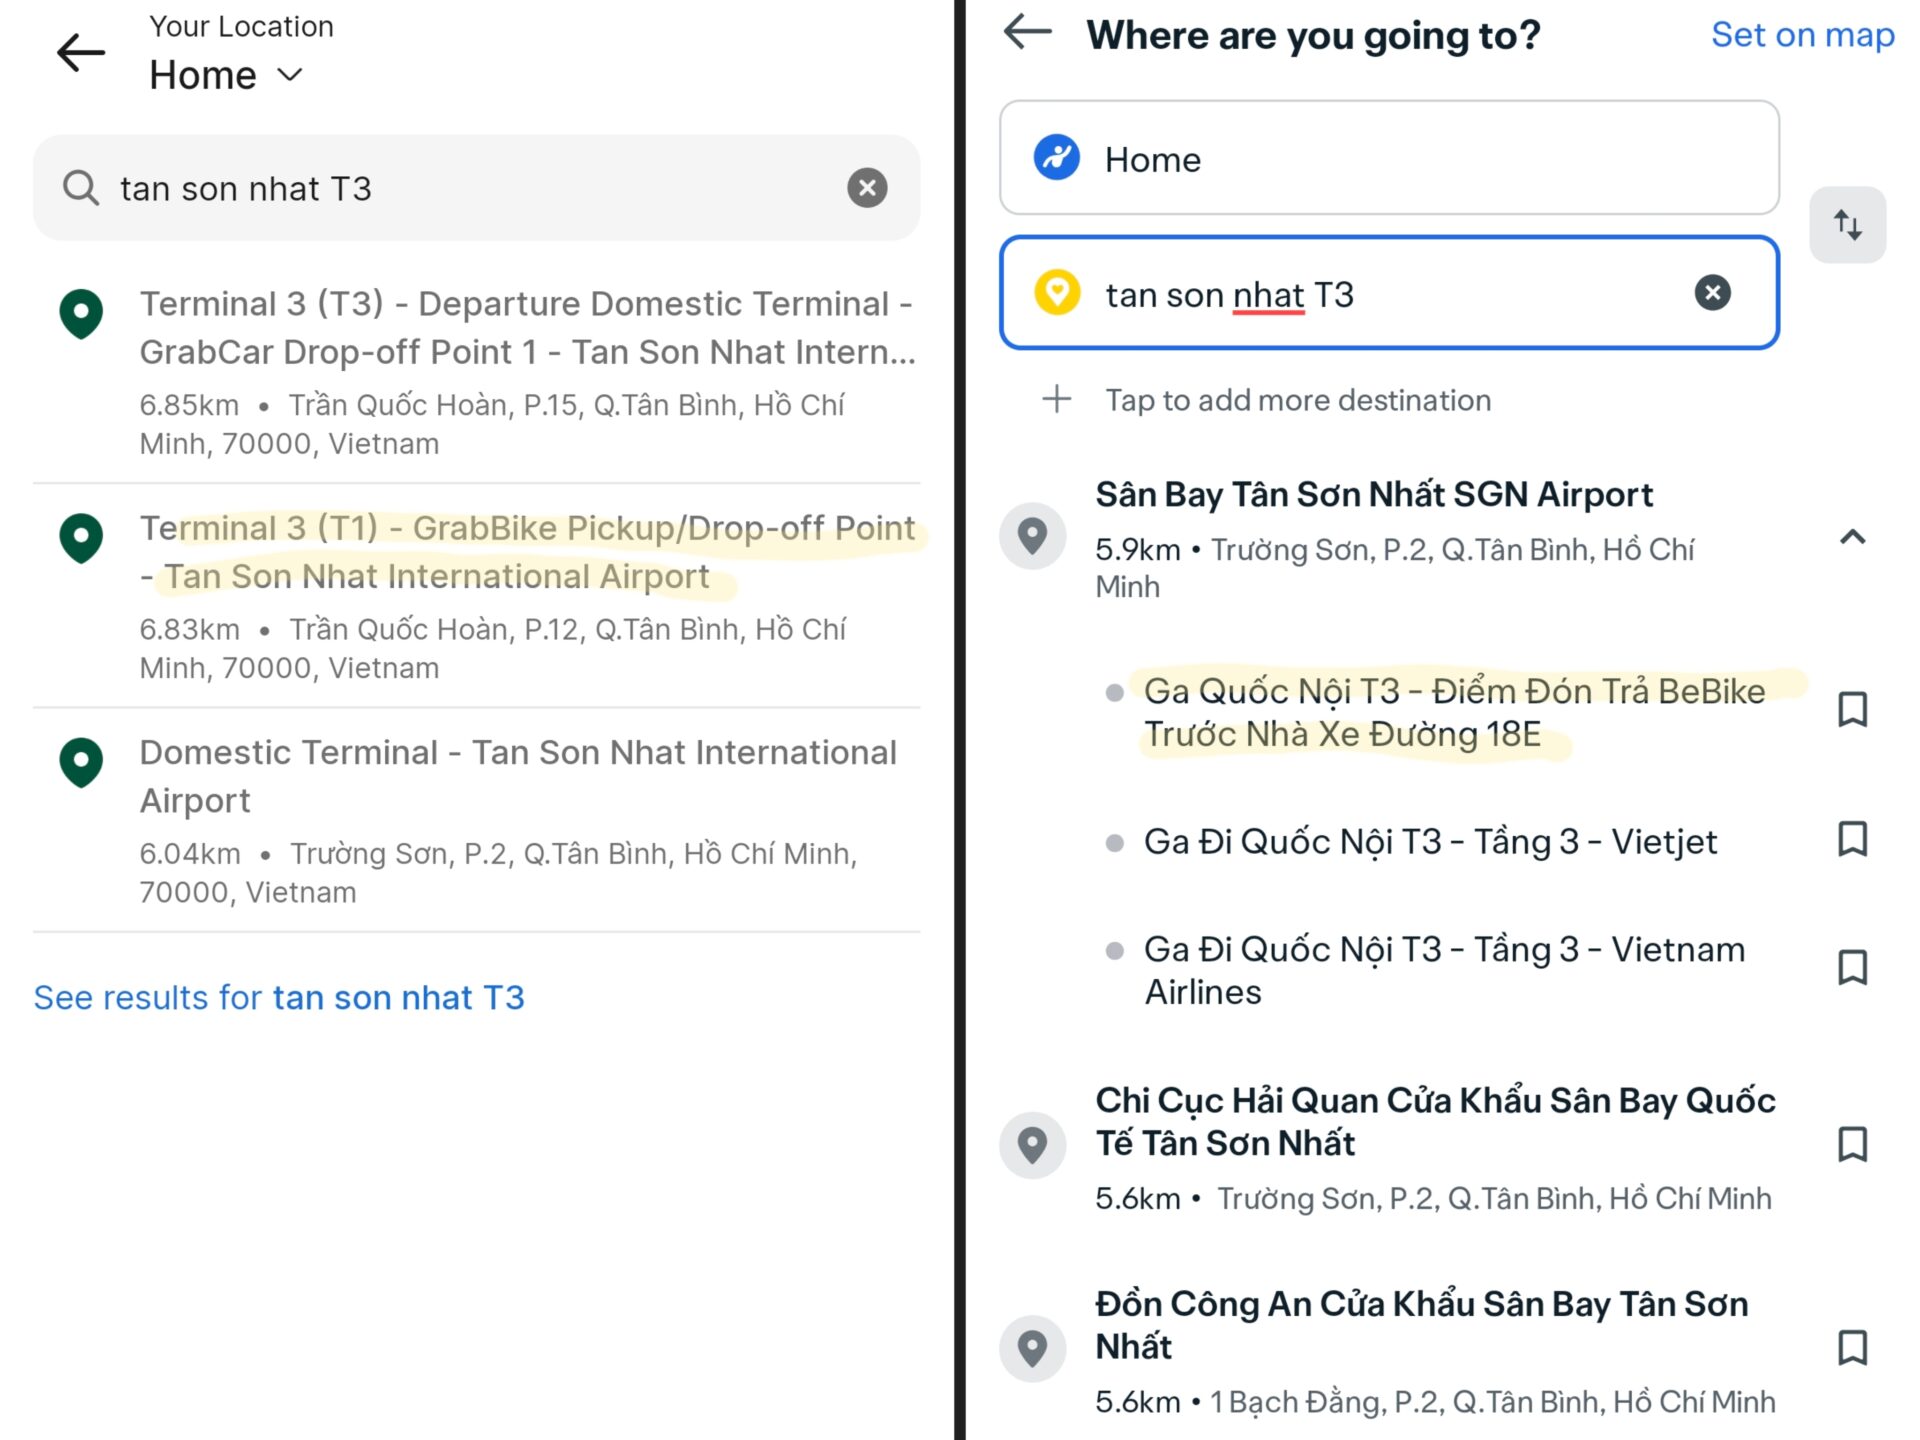Open See results for tan son nhat T3
Image resolution: width=1920 pixels, height=1440 pixels.
279,997
